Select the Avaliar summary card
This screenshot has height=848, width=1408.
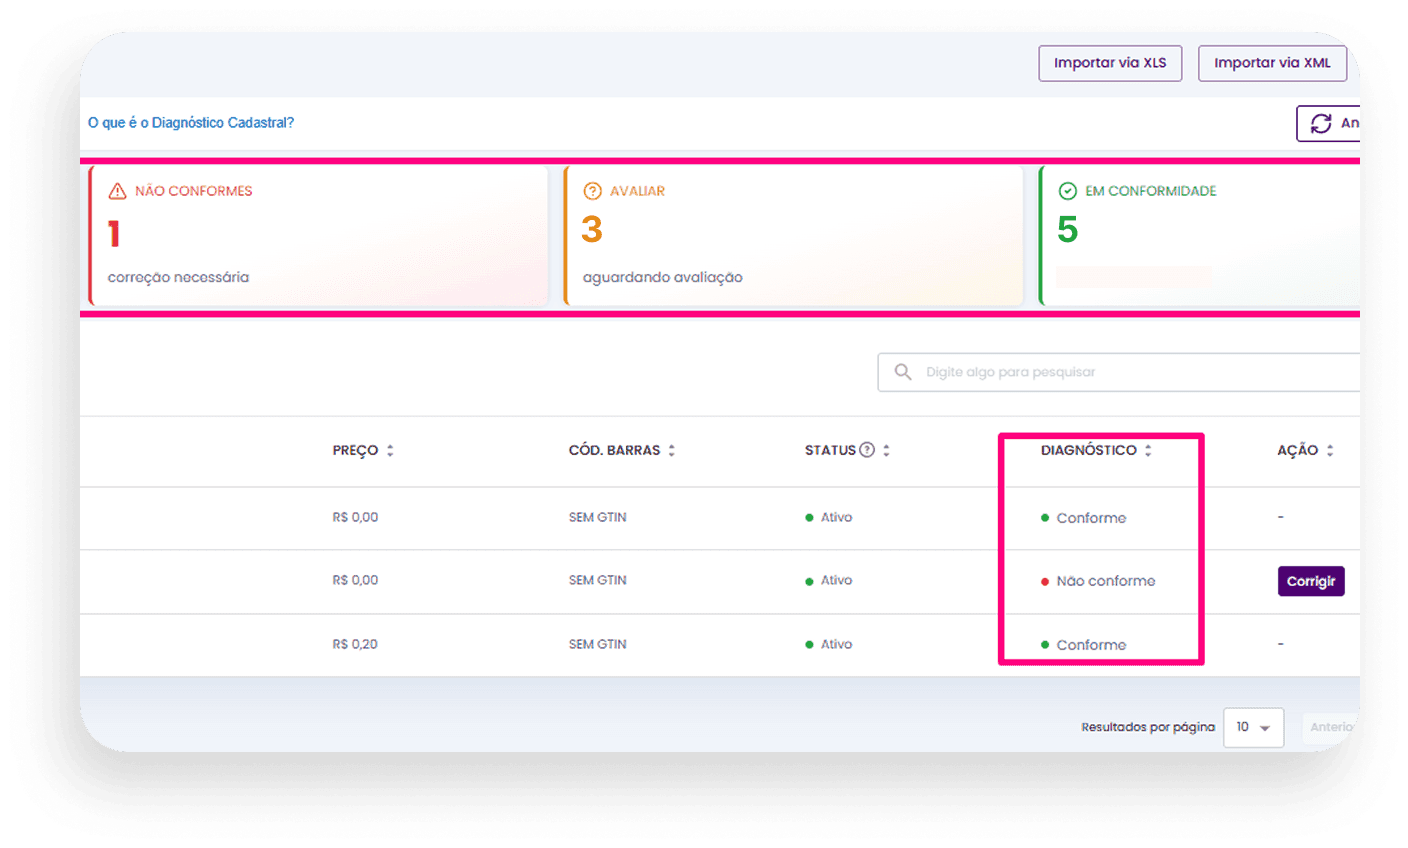pyautogui.click(x=793, y=236)
